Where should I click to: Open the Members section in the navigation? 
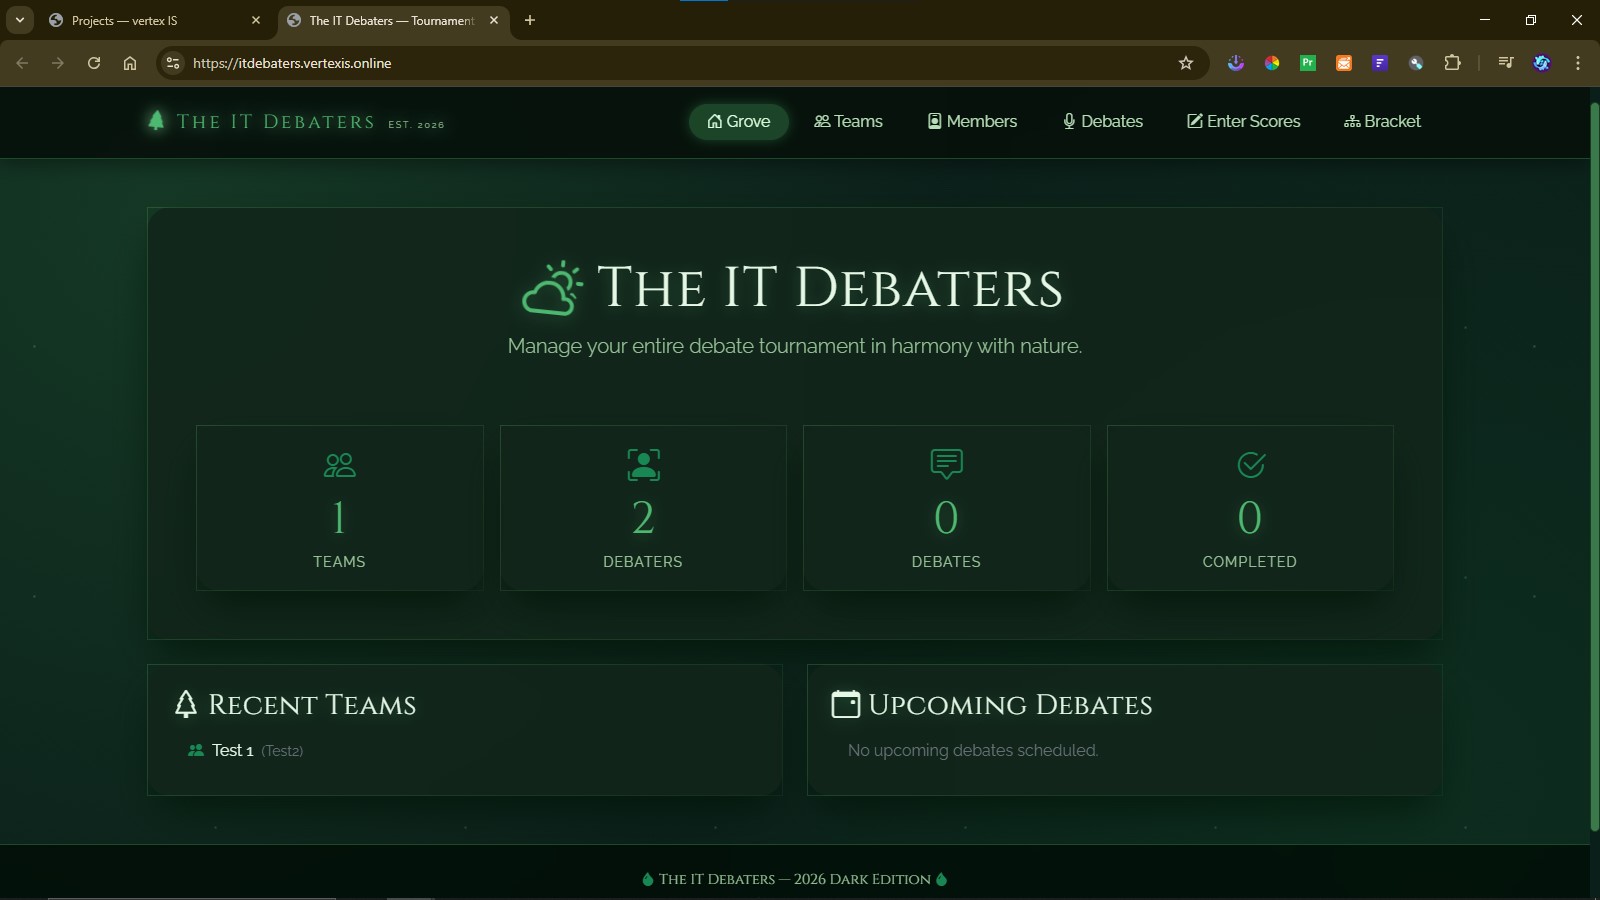pyautogui.click(x=971, y=121)
